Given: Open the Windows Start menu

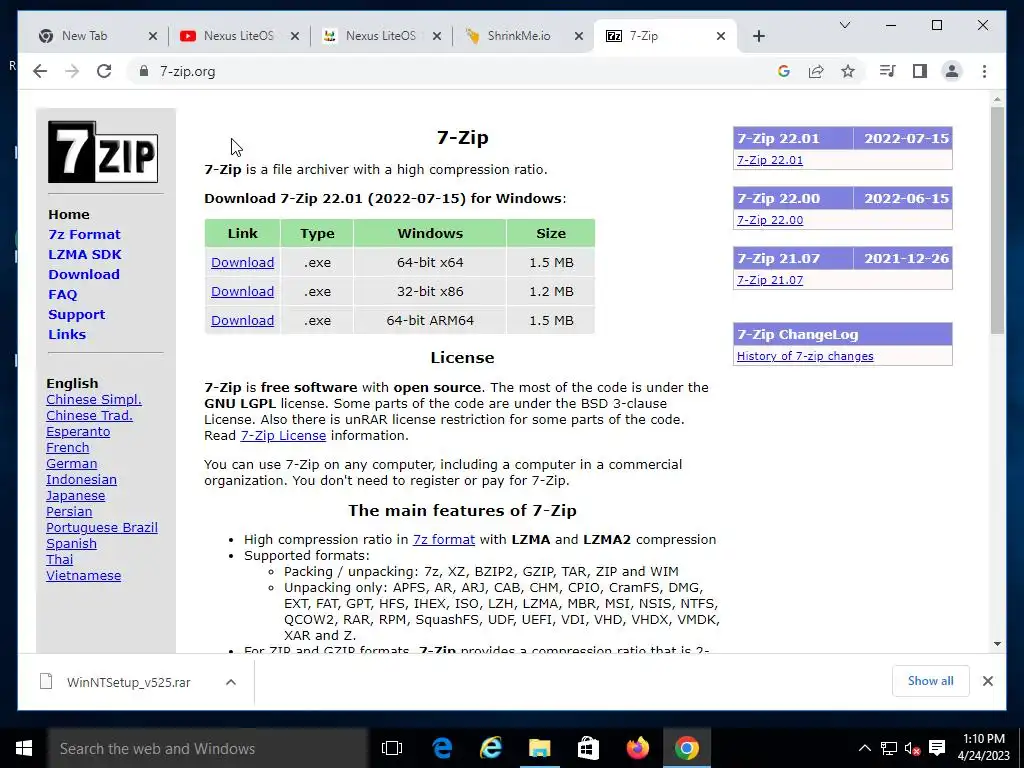Looking at the screenshot, I should coord(24,748).
